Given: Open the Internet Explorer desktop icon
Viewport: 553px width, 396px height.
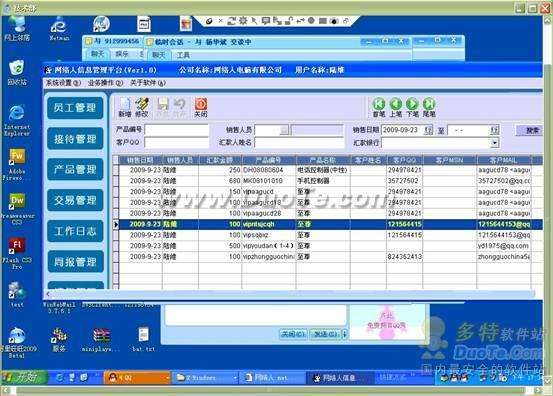Looking at the screenshot, I should tap(17, 120).
